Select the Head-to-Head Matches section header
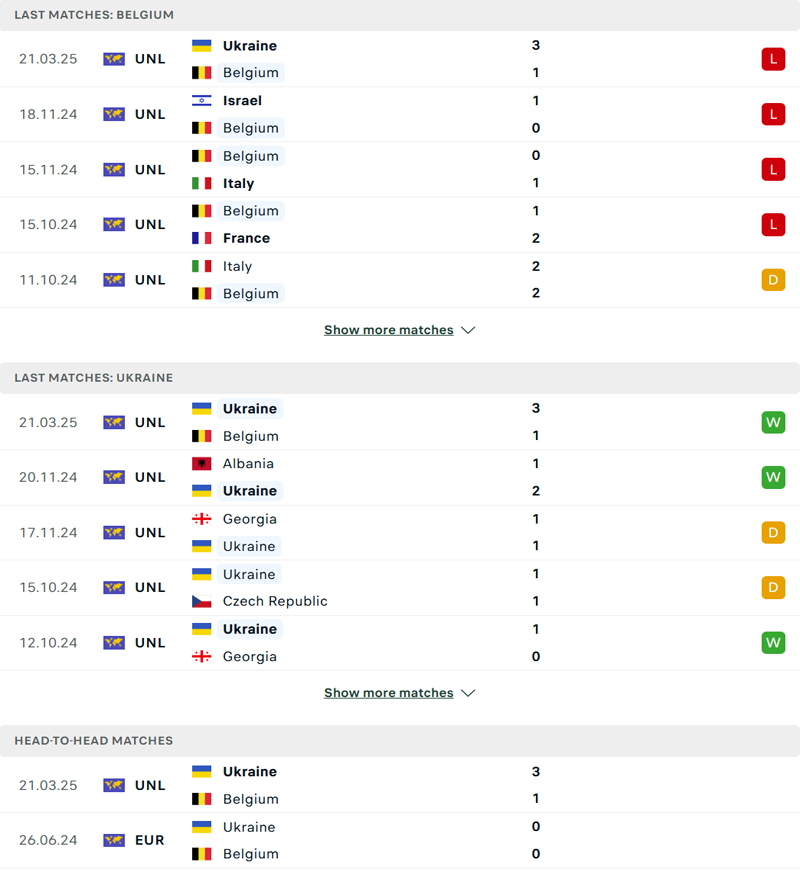Viewport: 800px width, 870px height. coord(94,741)
